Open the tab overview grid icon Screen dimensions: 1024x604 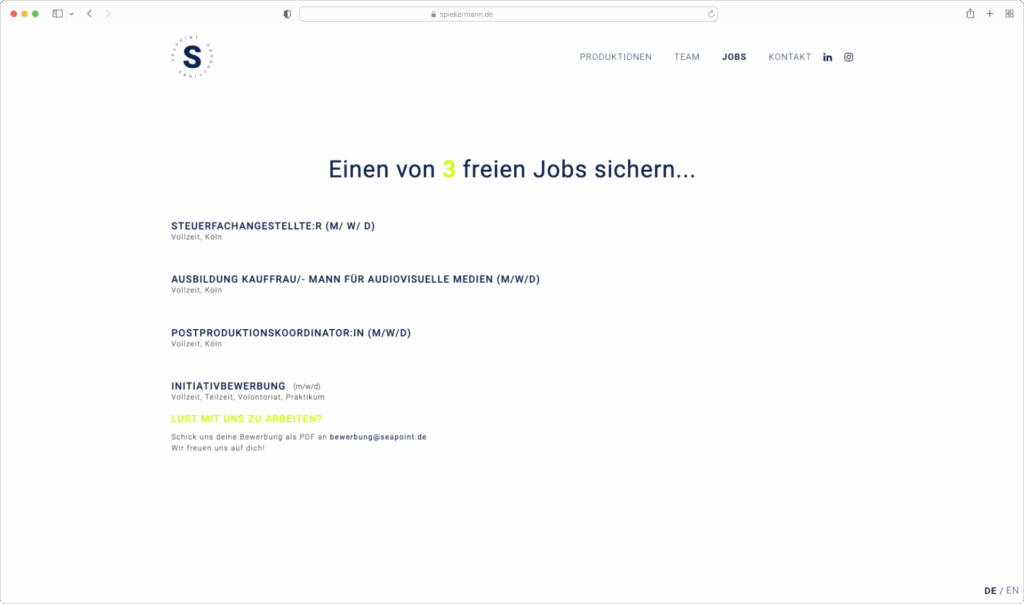(1009, 14)
